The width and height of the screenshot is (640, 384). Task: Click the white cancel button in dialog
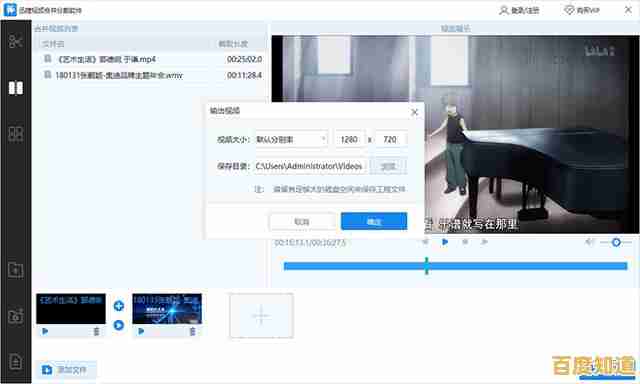tap(302, 222)
